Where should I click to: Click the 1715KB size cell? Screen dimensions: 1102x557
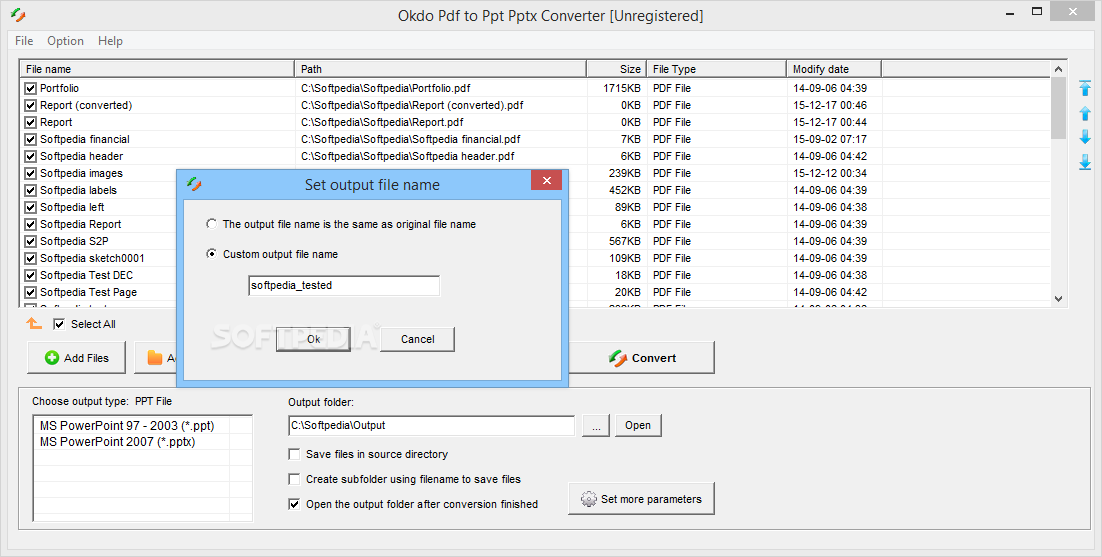622,89
